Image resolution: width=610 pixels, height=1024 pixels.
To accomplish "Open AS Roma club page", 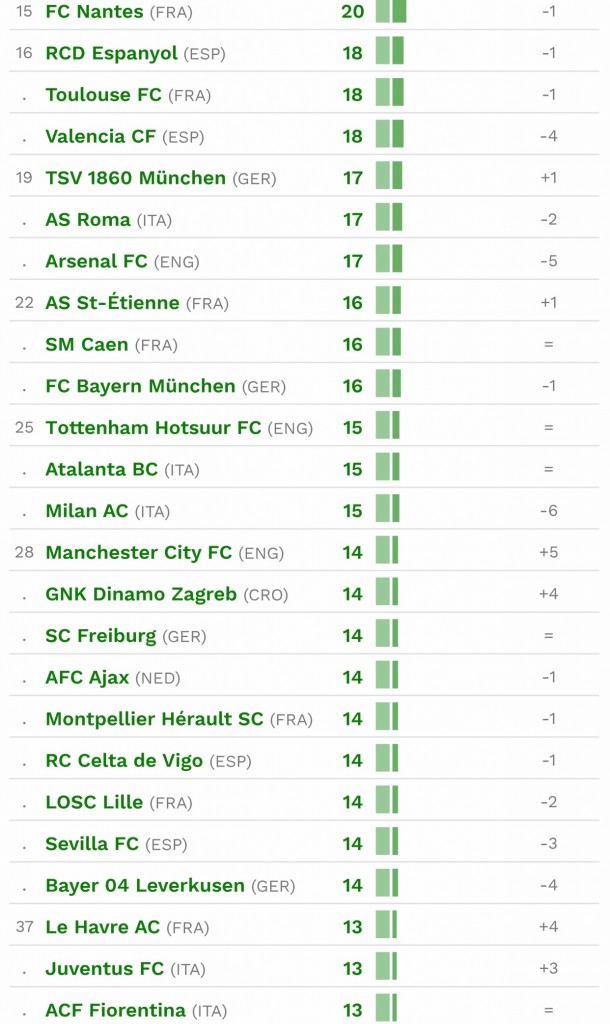I will pyautogui.click(x=88, y=219).
